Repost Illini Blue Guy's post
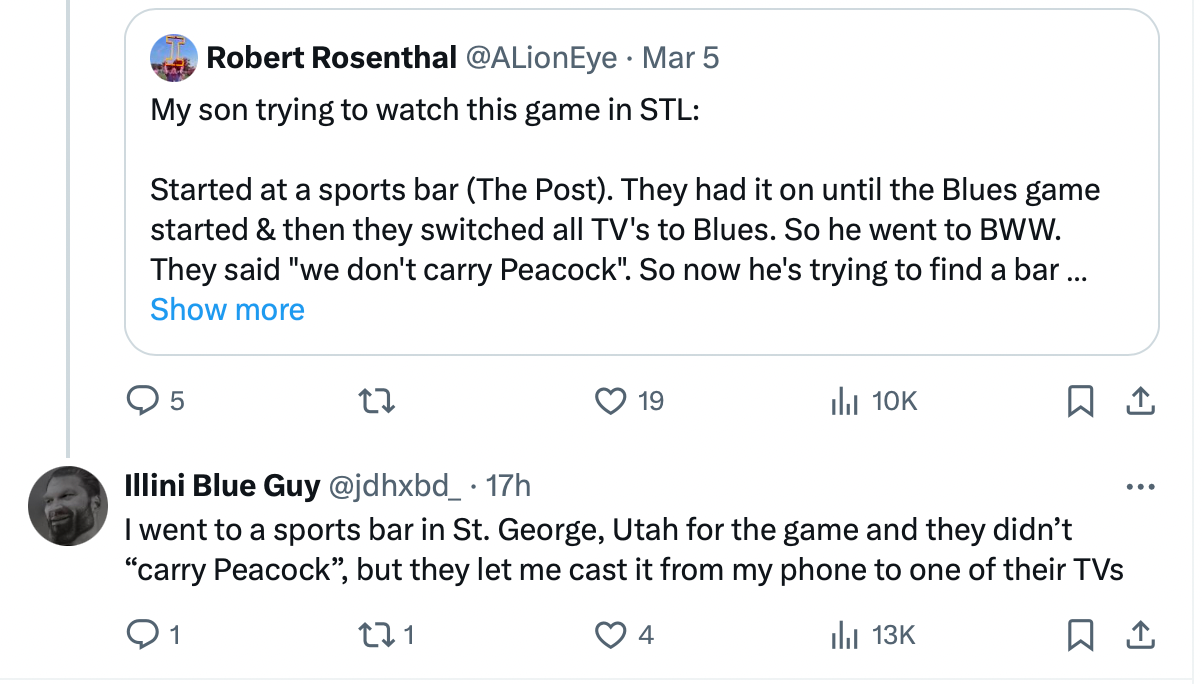This screenshot has width=1202, height=684. [x=378, y=634]
